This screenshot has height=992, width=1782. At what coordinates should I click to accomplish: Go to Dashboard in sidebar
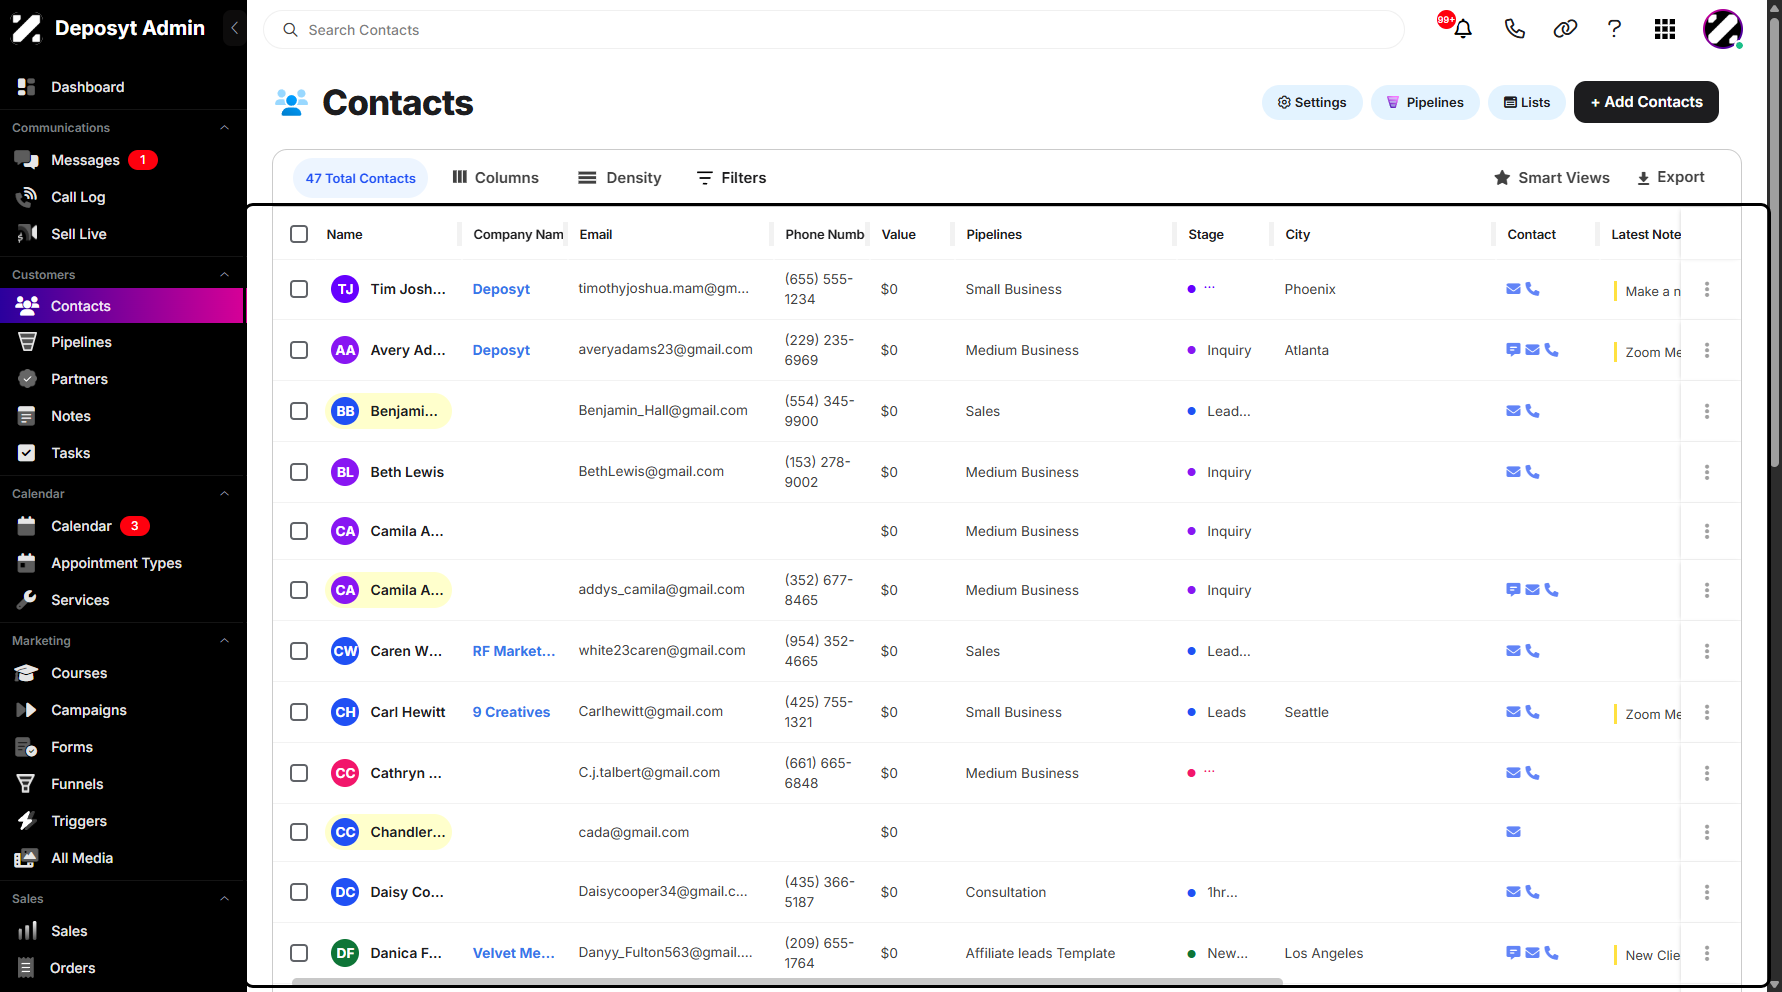pos(123,87)
